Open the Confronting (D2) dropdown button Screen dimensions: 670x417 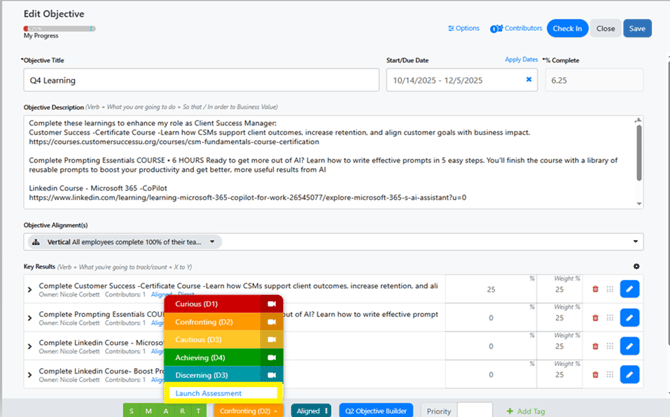point(245,410)
